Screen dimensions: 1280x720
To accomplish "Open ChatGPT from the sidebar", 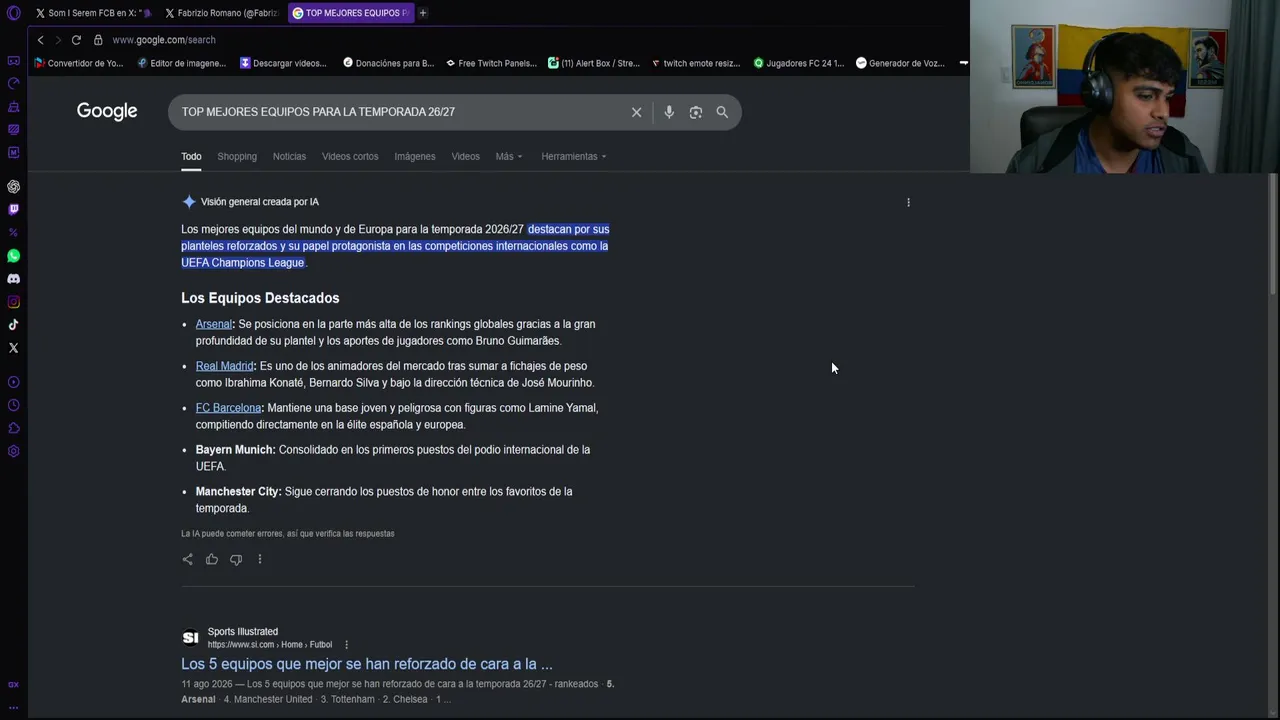I will [13, 187].
